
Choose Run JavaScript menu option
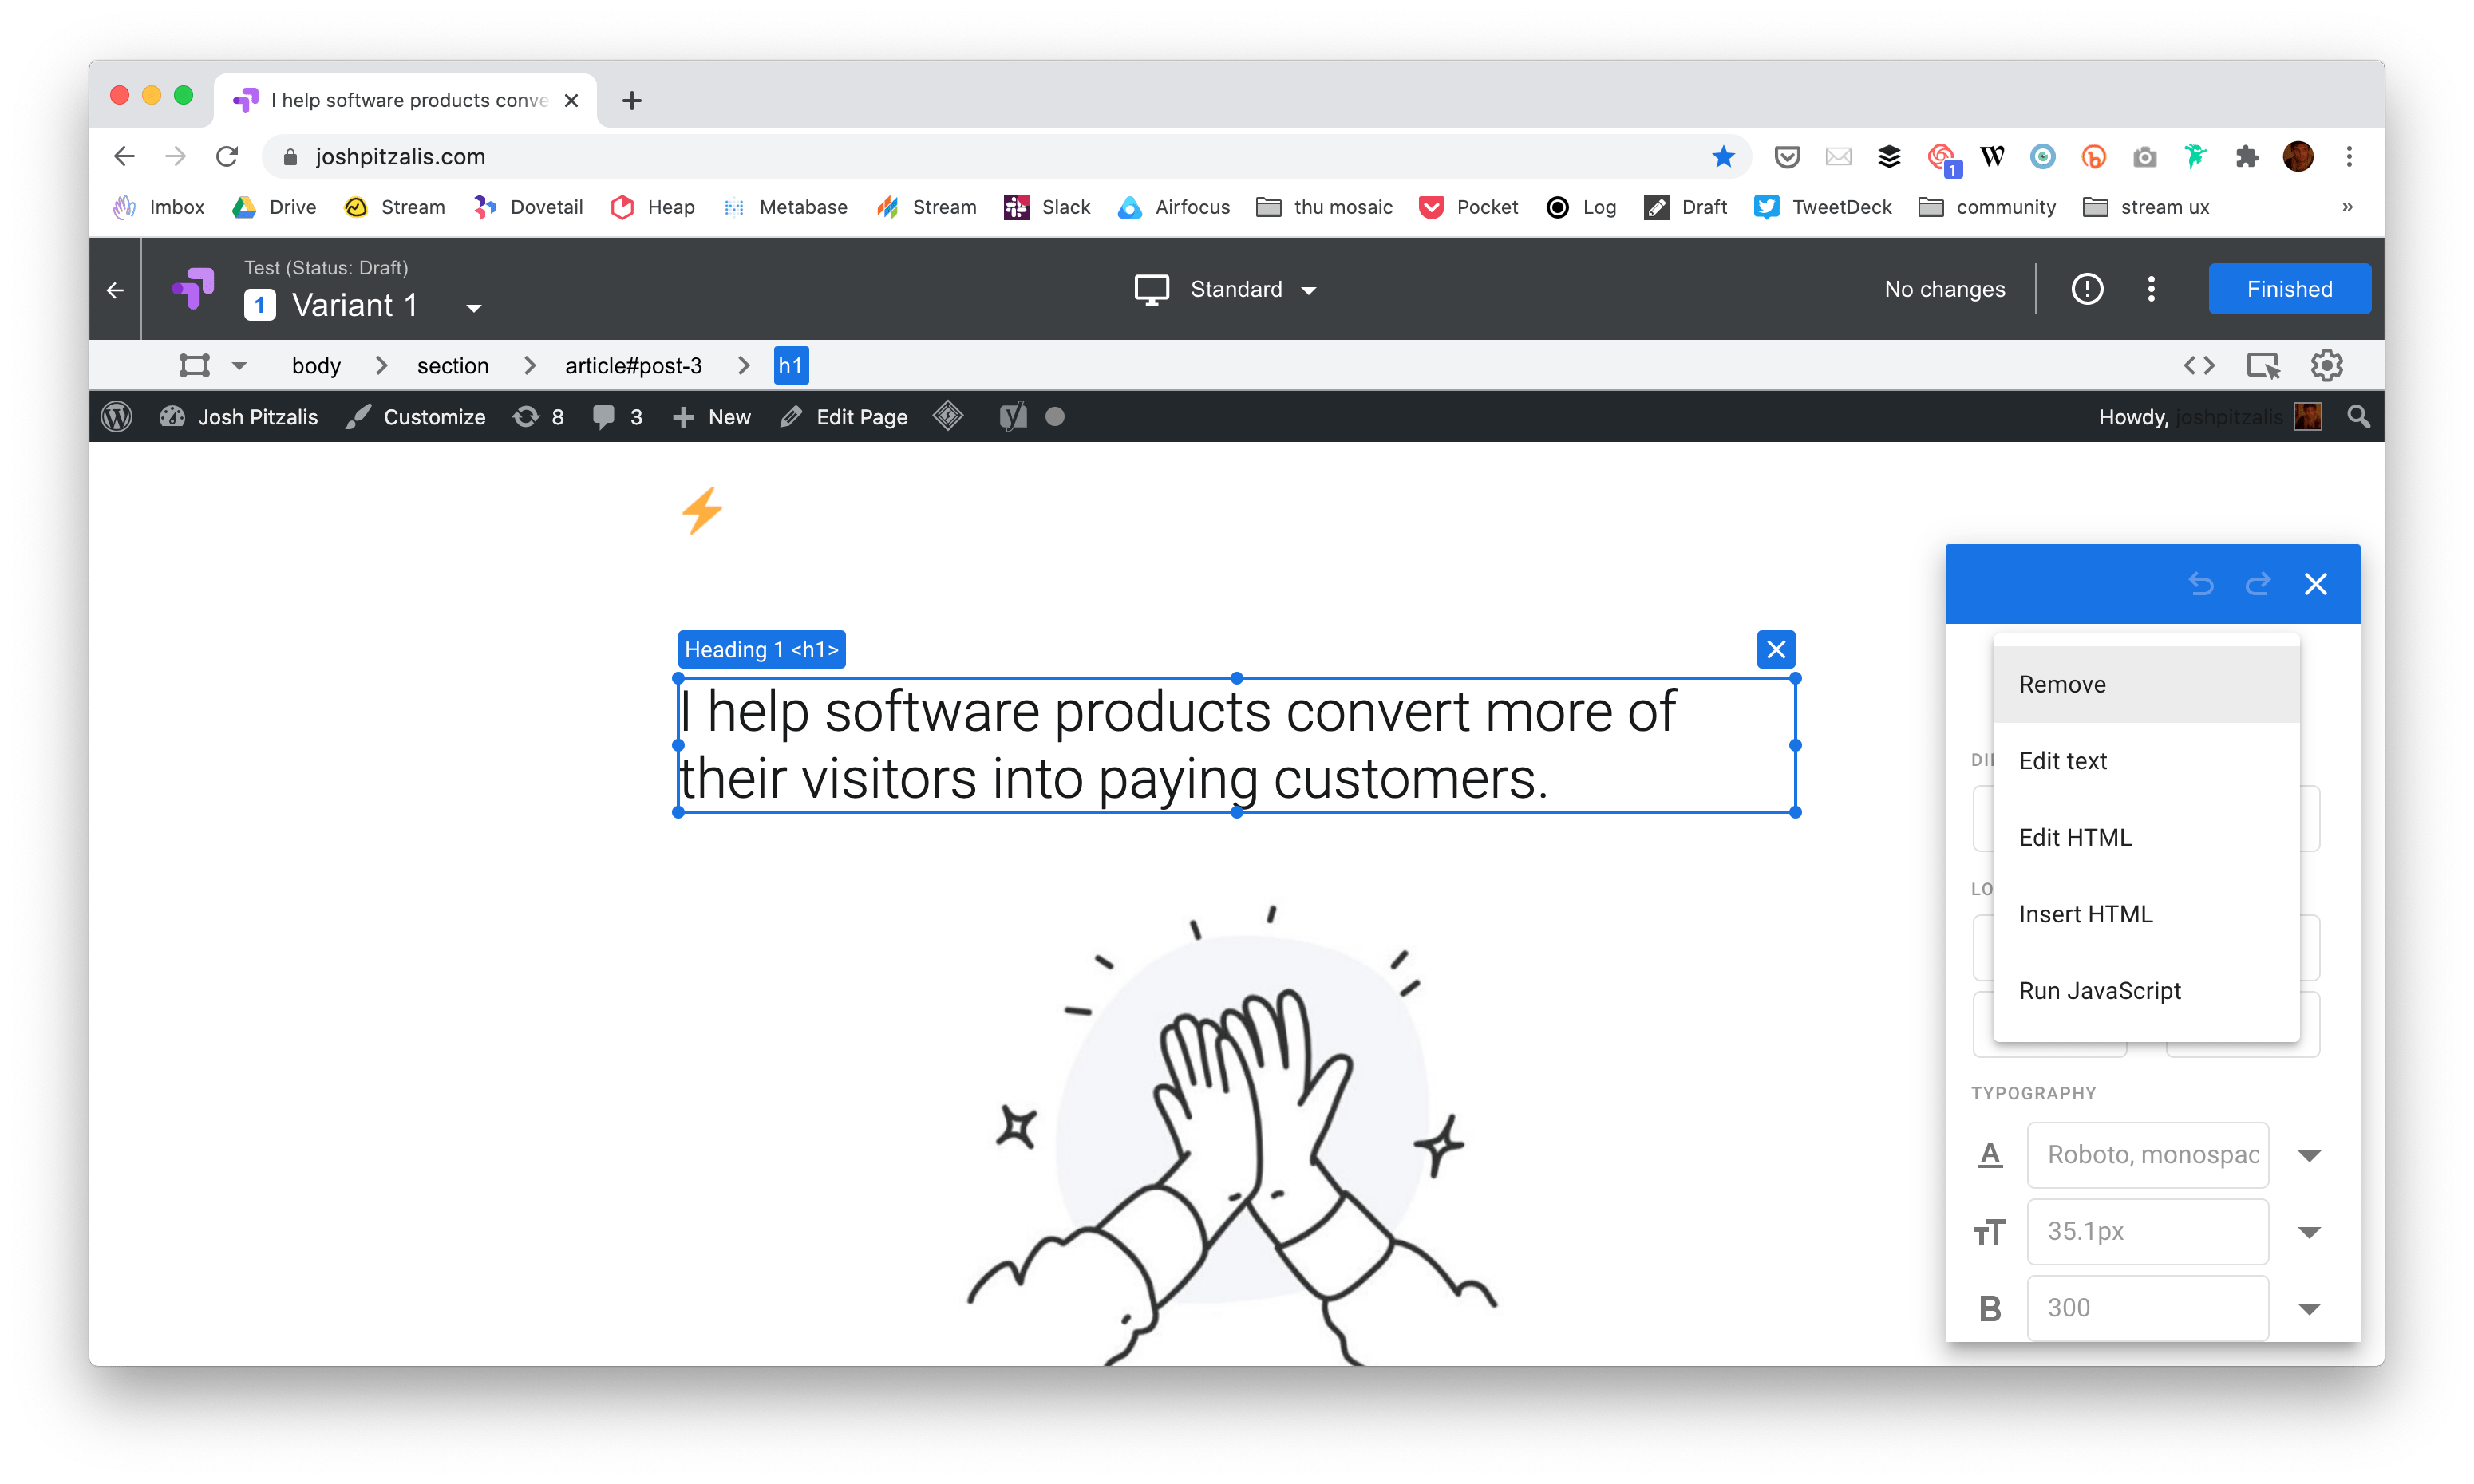(2099, 991)
